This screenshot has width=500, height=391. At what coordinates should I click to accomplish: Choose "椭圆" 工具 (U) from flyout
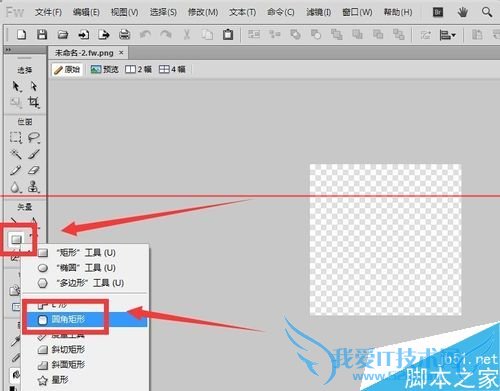(x=86, y=267)
